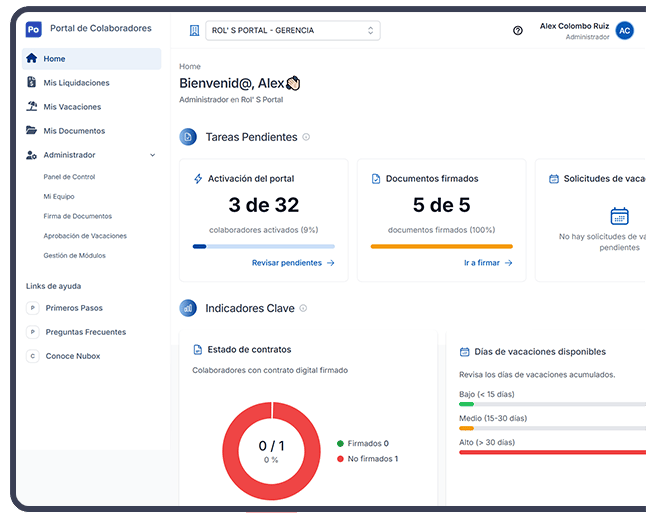Select Mis Documentos in the sidebar
This screenshot has width=646, height=526.
(x=73, y=131)
